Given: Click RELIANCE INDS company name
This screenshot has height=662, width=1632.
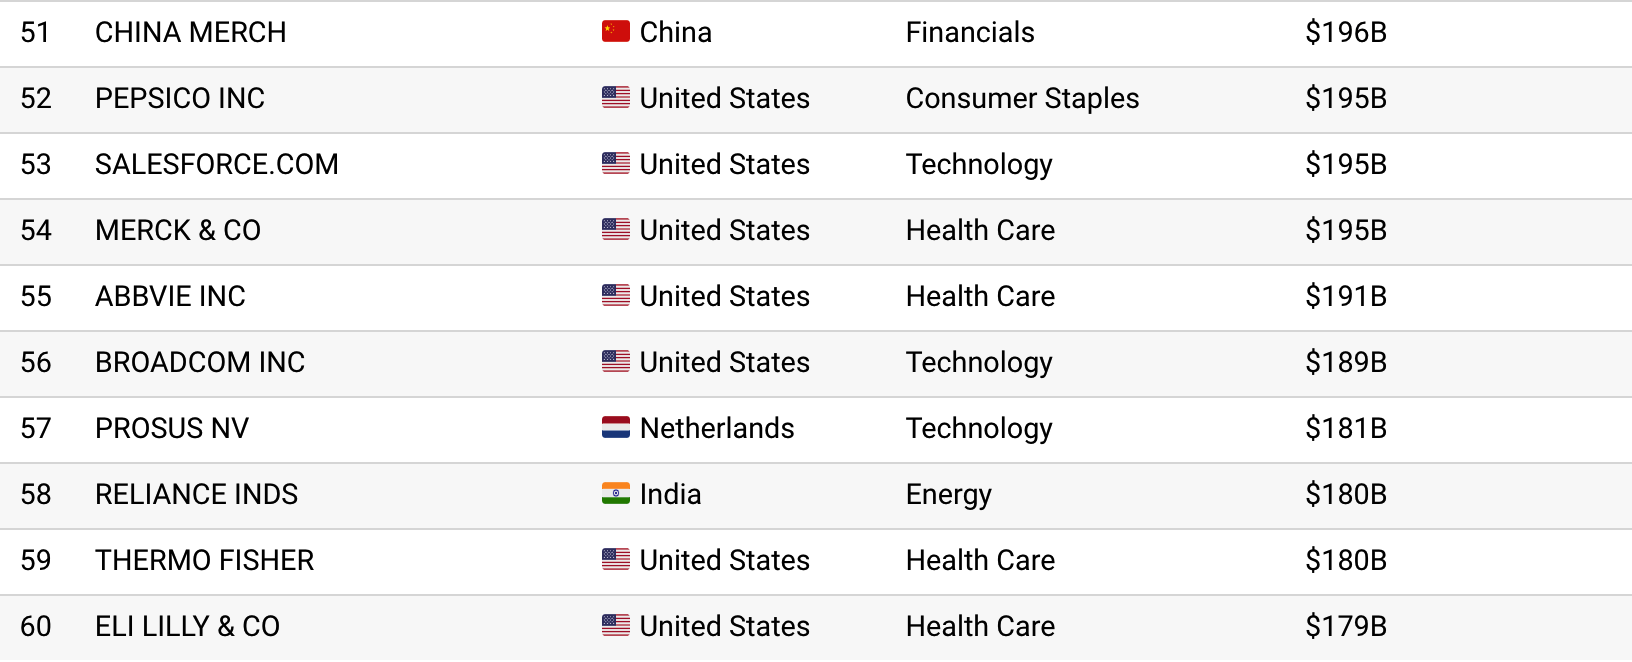Looking at the screenshot, I should point(196,494).
